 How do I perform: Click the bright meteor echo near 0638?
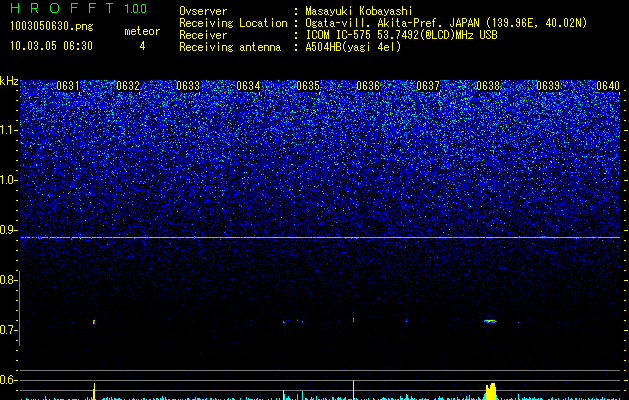pos(490,321)
